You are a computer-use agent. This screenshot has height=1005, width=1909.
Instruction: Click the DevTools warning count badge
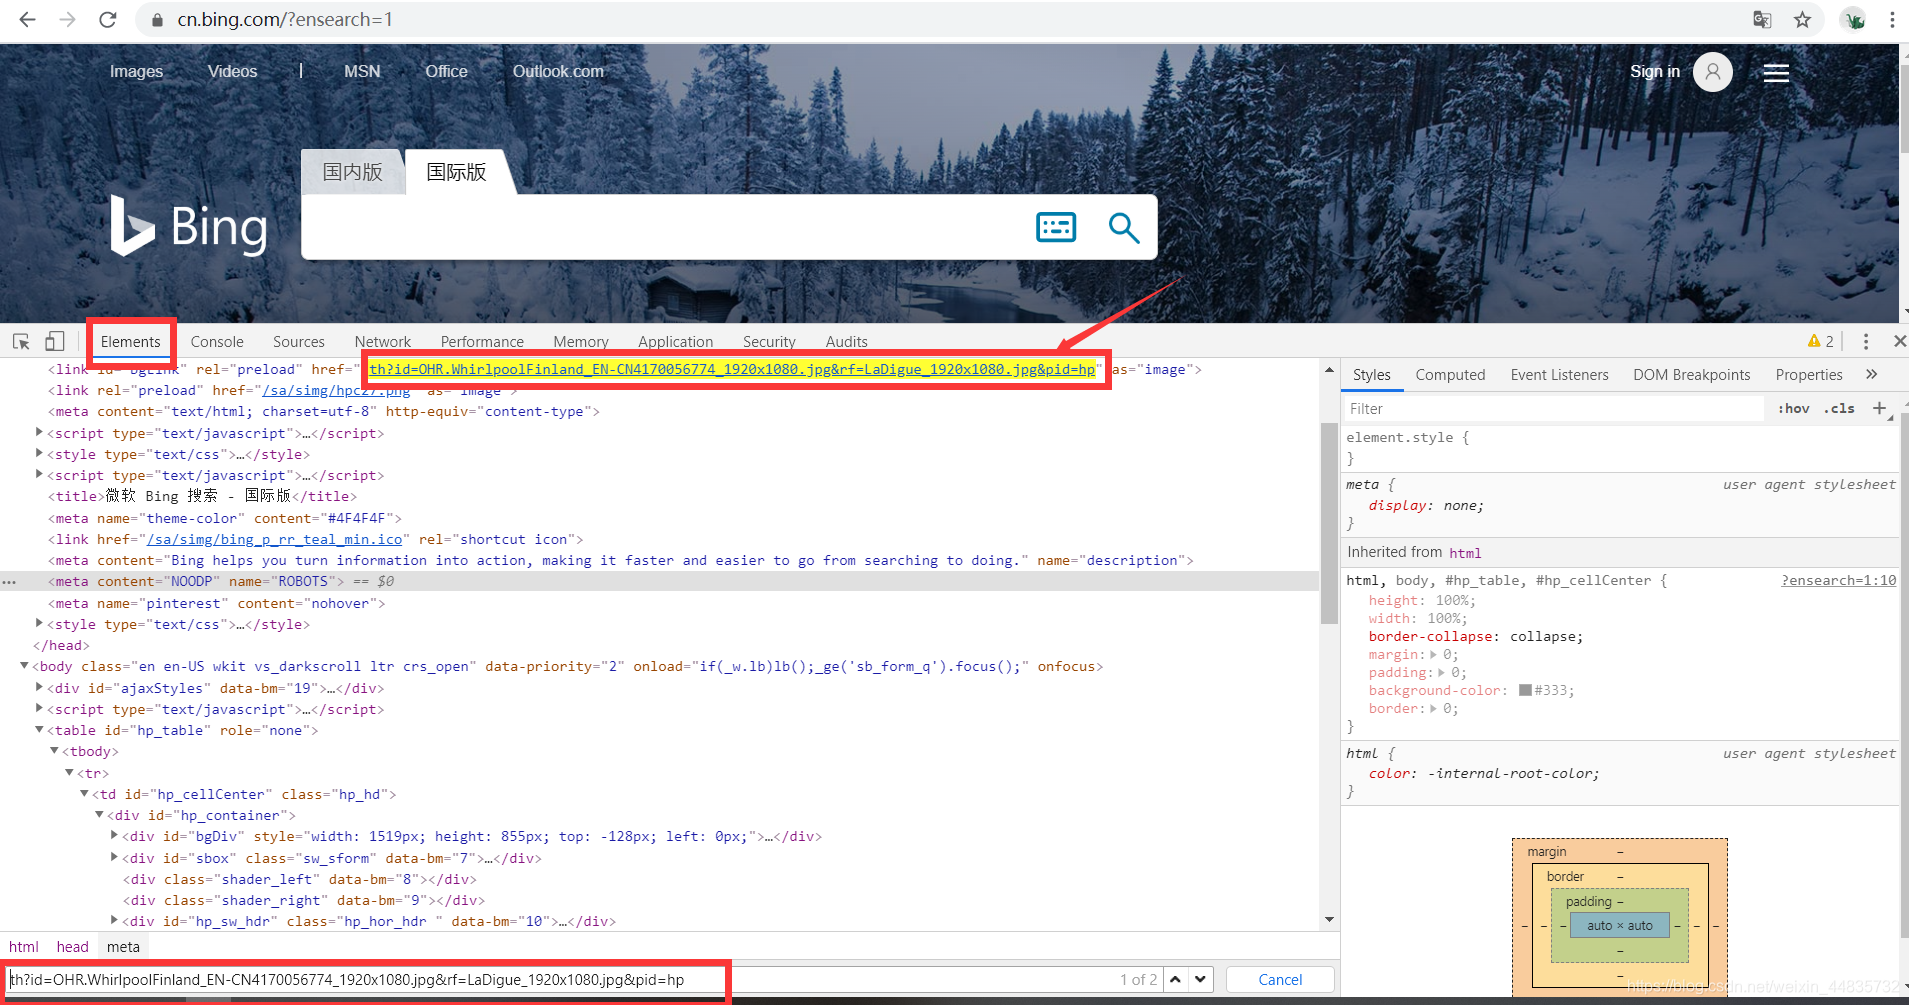tap(1820, 341)
